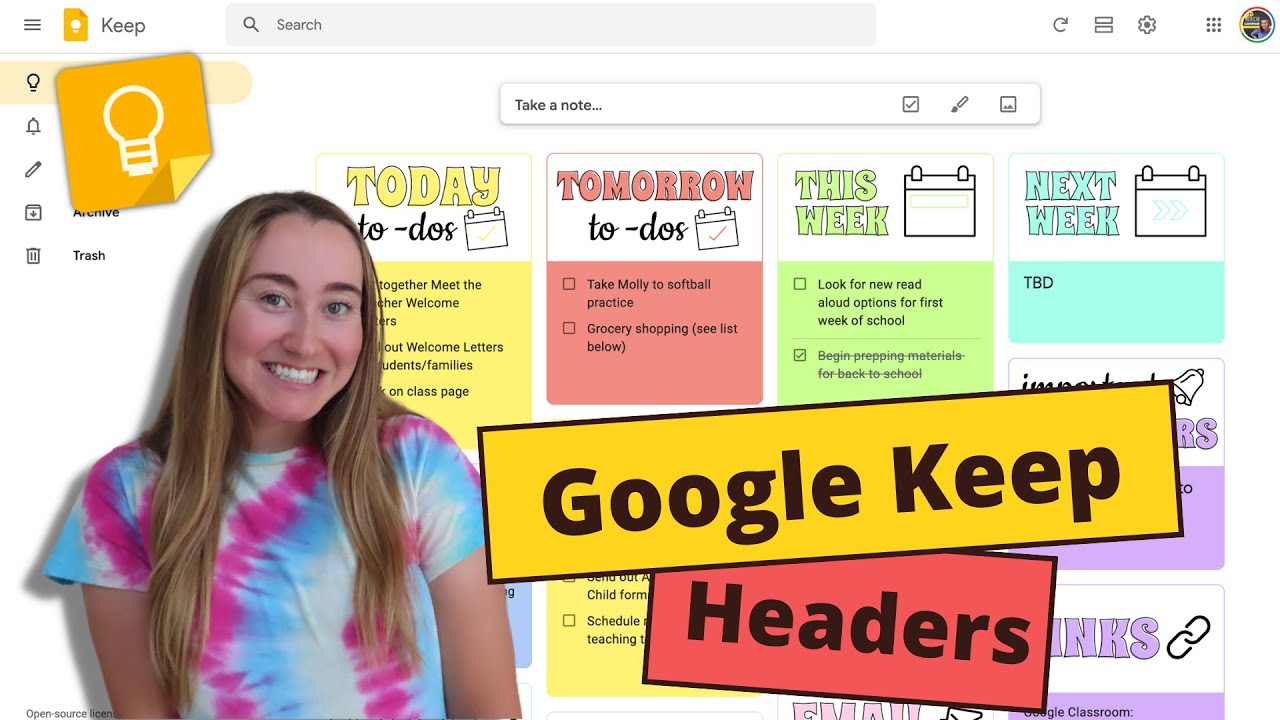This screenshot has width=1280, height=720.
Task: Open the Settings gear icon
Action: click(x=1147, y=25)
